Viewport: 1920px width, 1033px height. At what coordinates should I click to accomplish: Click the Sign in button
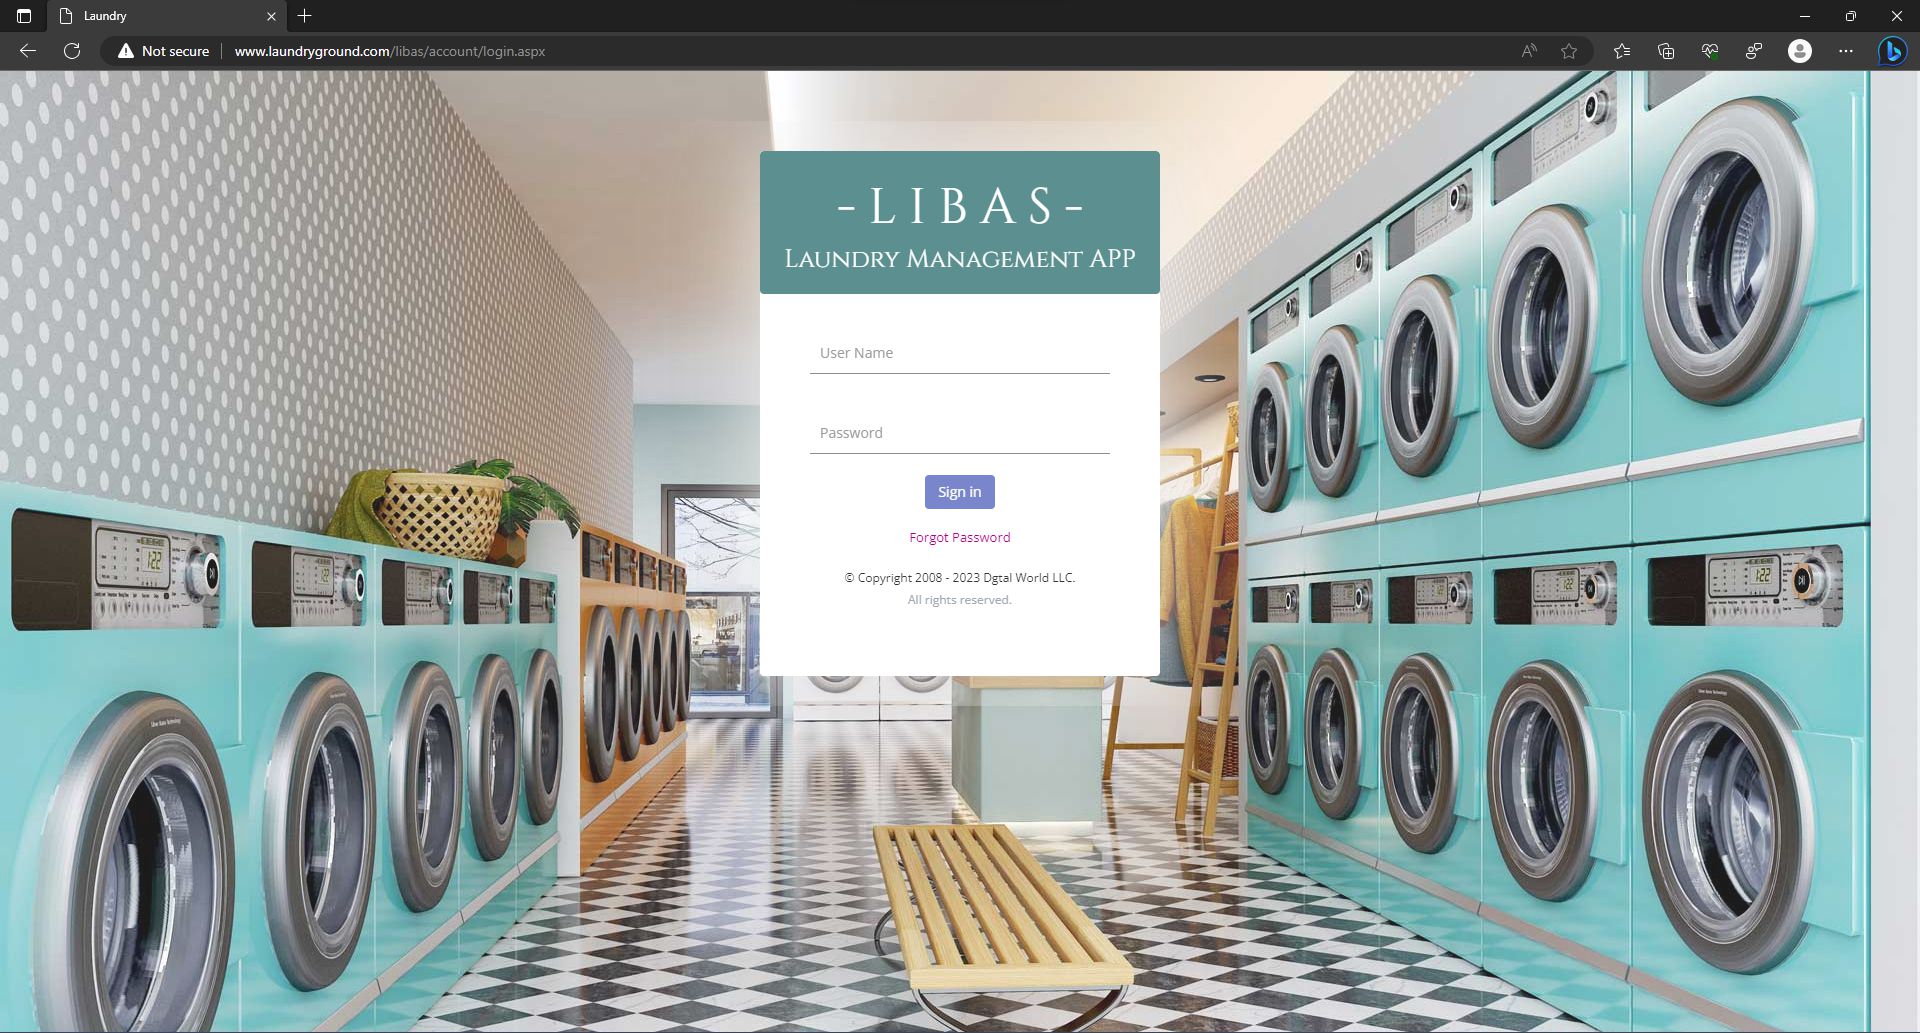click(960, 492)
